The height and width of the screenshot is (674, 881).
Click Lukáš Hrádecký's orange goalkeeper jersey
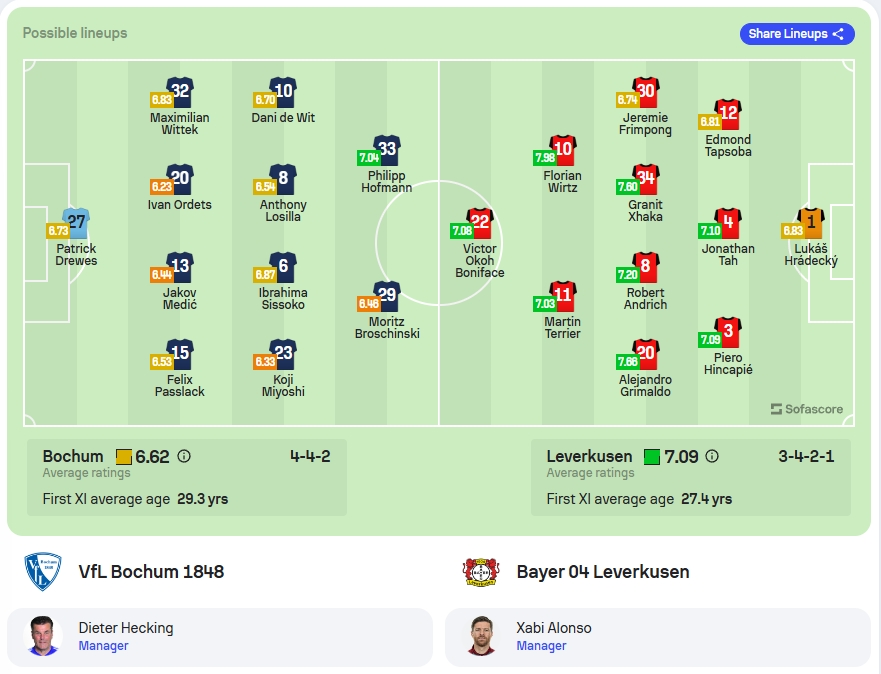[x=811, y=224]
